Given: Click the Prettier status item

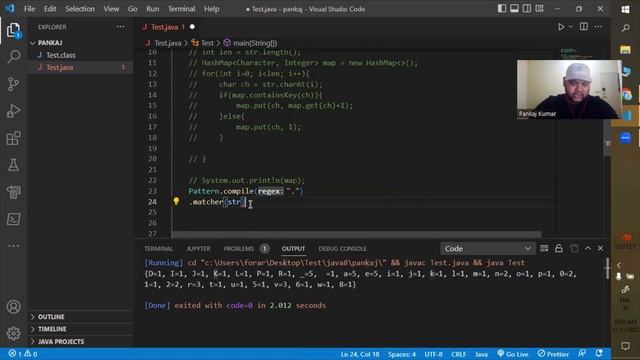Looking at the screenshot, I should pos(553,354).
